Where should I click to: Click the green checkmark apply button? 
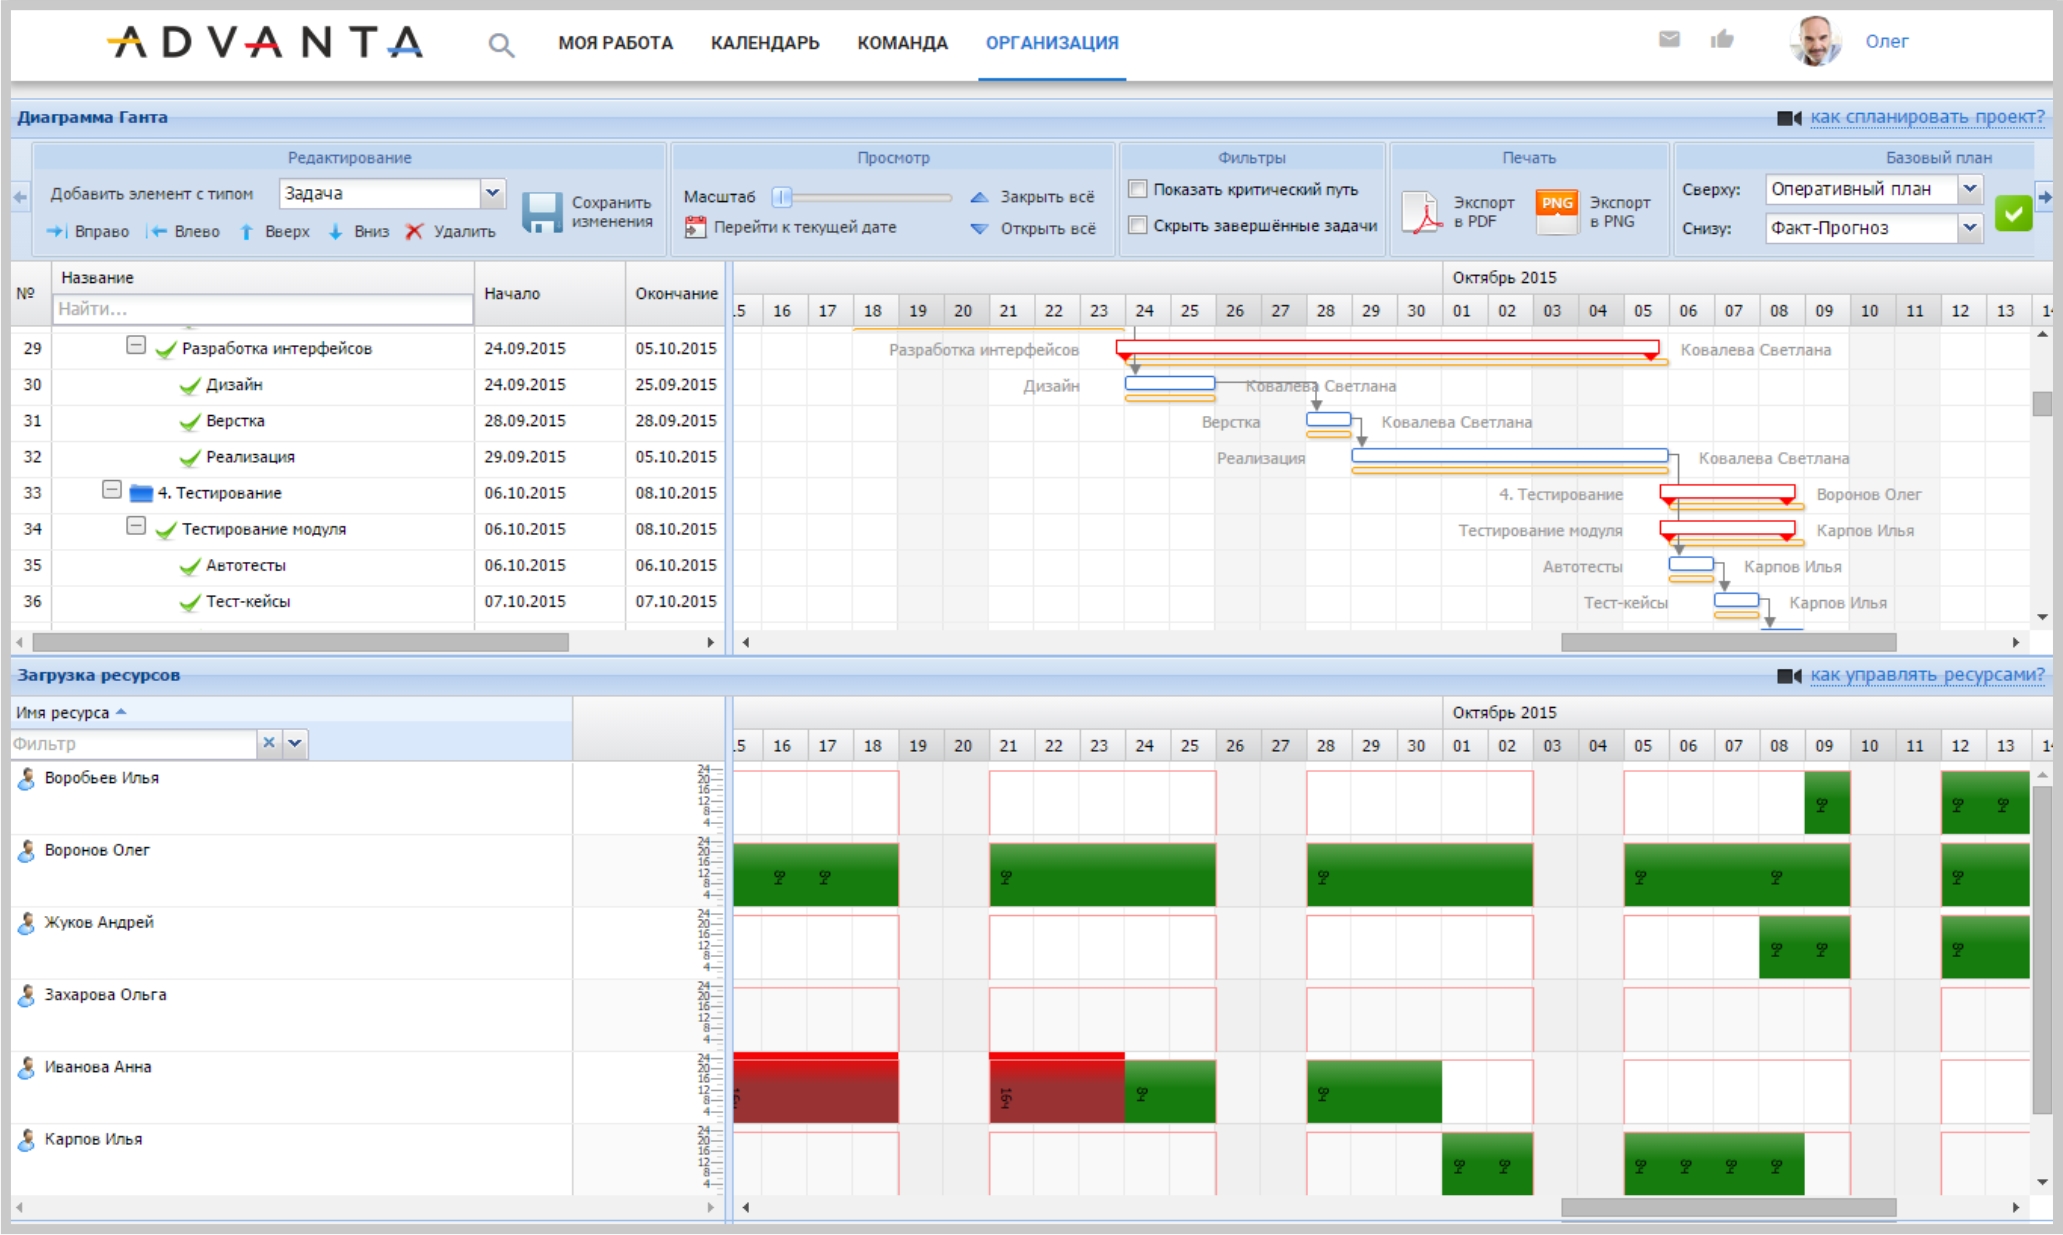click(2013, 213)
